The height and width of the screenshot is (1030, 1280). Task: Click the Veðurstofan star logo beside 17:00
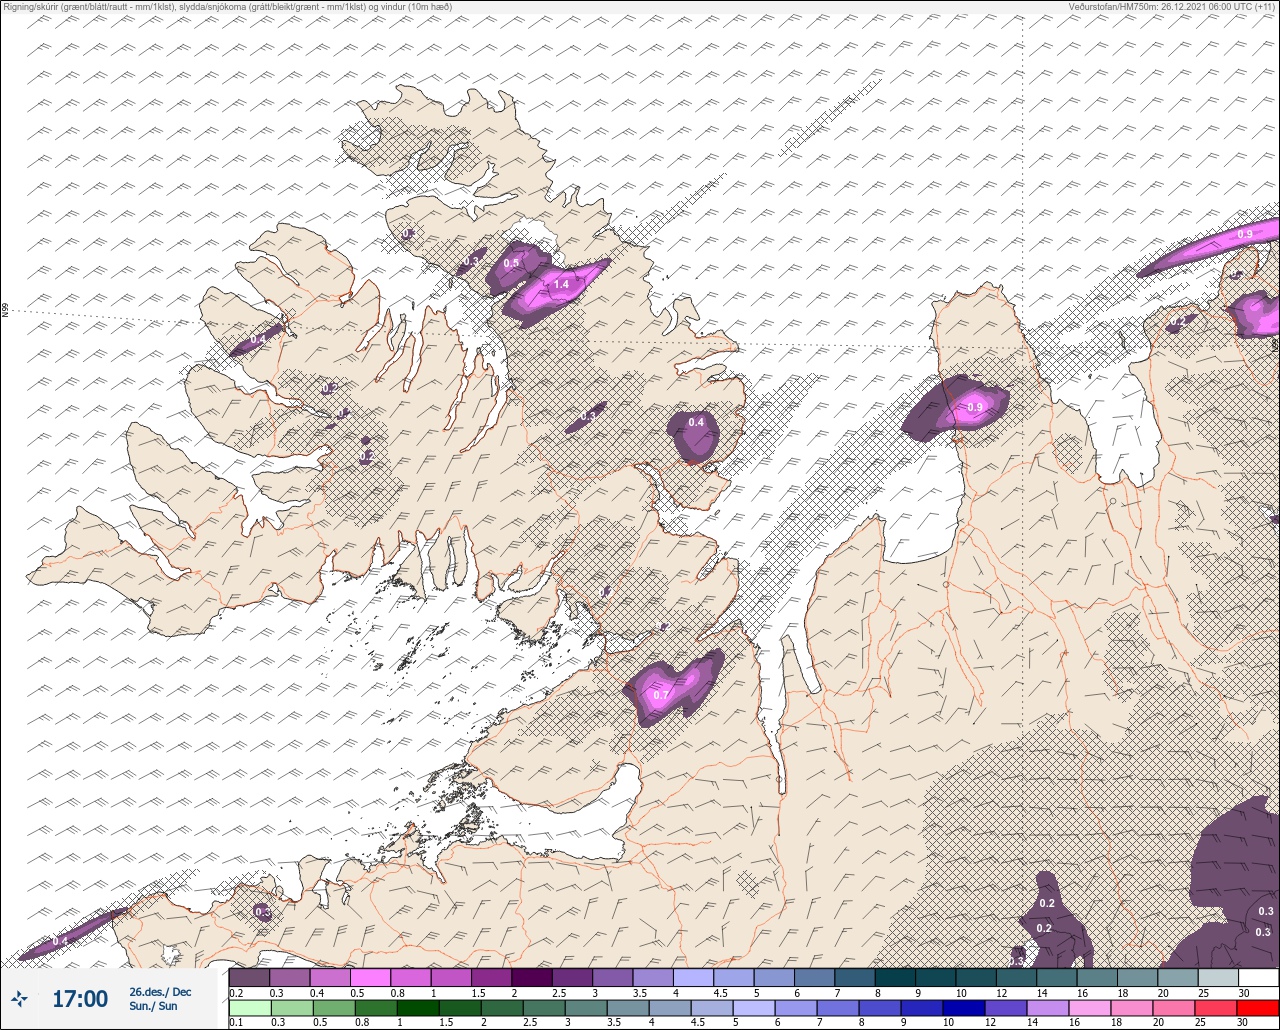click(x=20, y=998)
